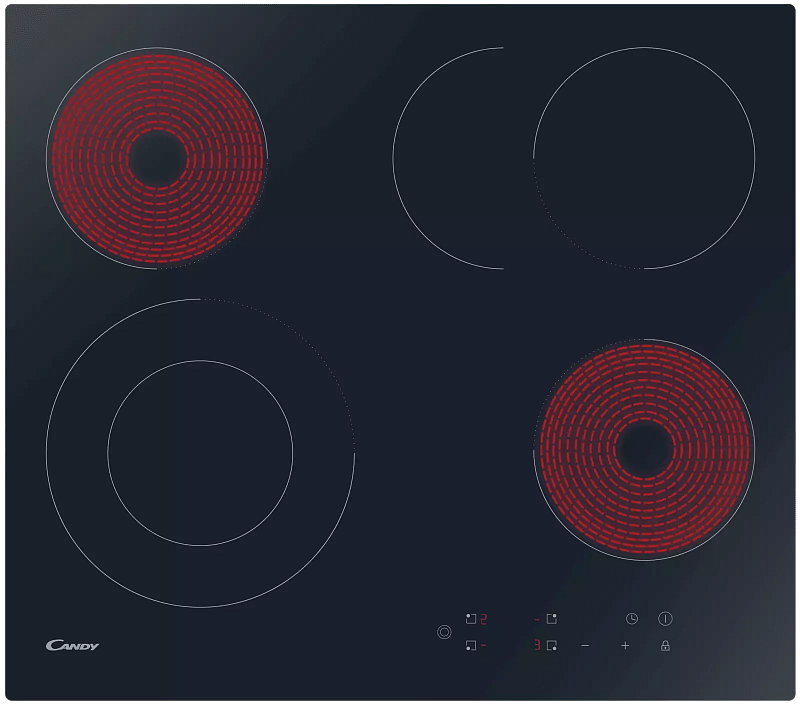Select the rear-left cooking zone icon
Image resolution: width=800 pixels, height=704 pixels.
point(471,617)
